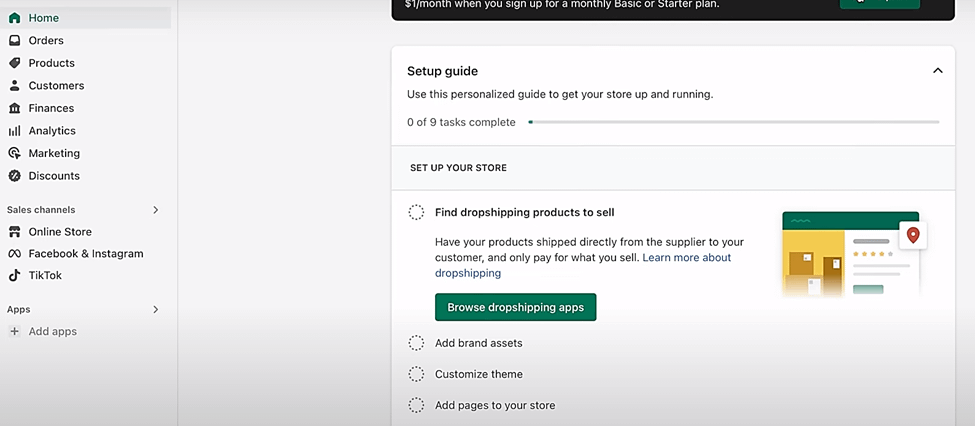This screenshot has width=975, height=426.
Task: Collapse the Setup guide panel
Action: [937, 71]
